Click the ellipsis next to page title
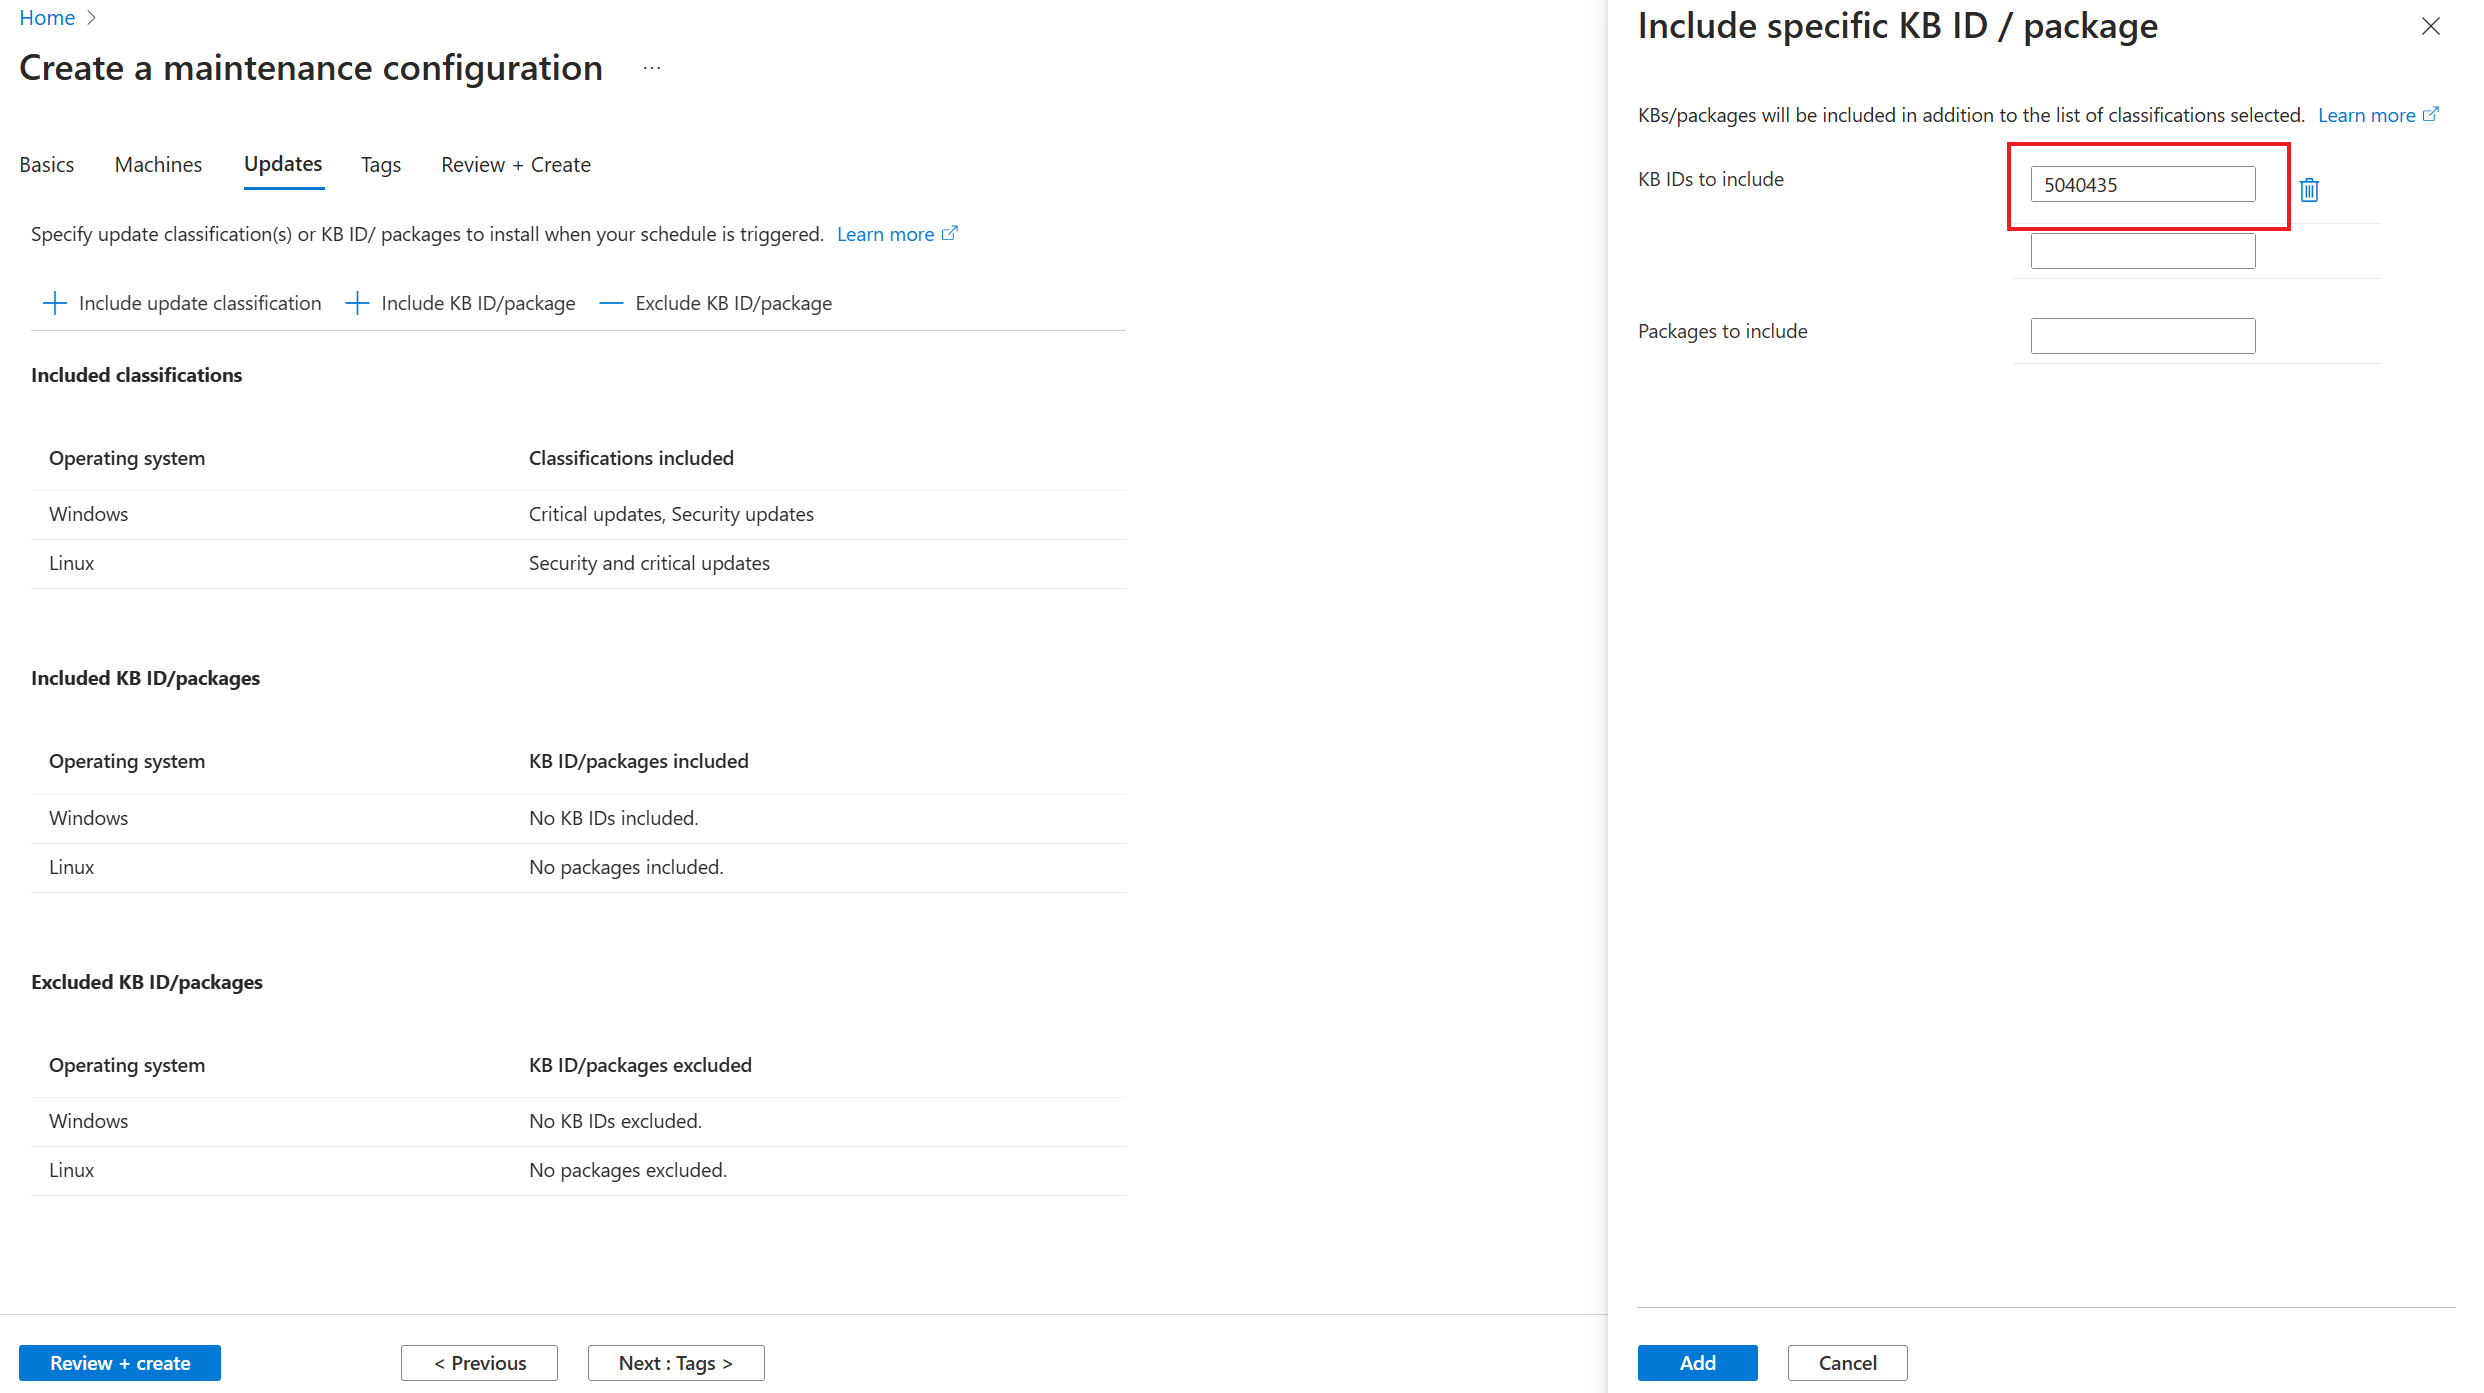 (652, 69)
